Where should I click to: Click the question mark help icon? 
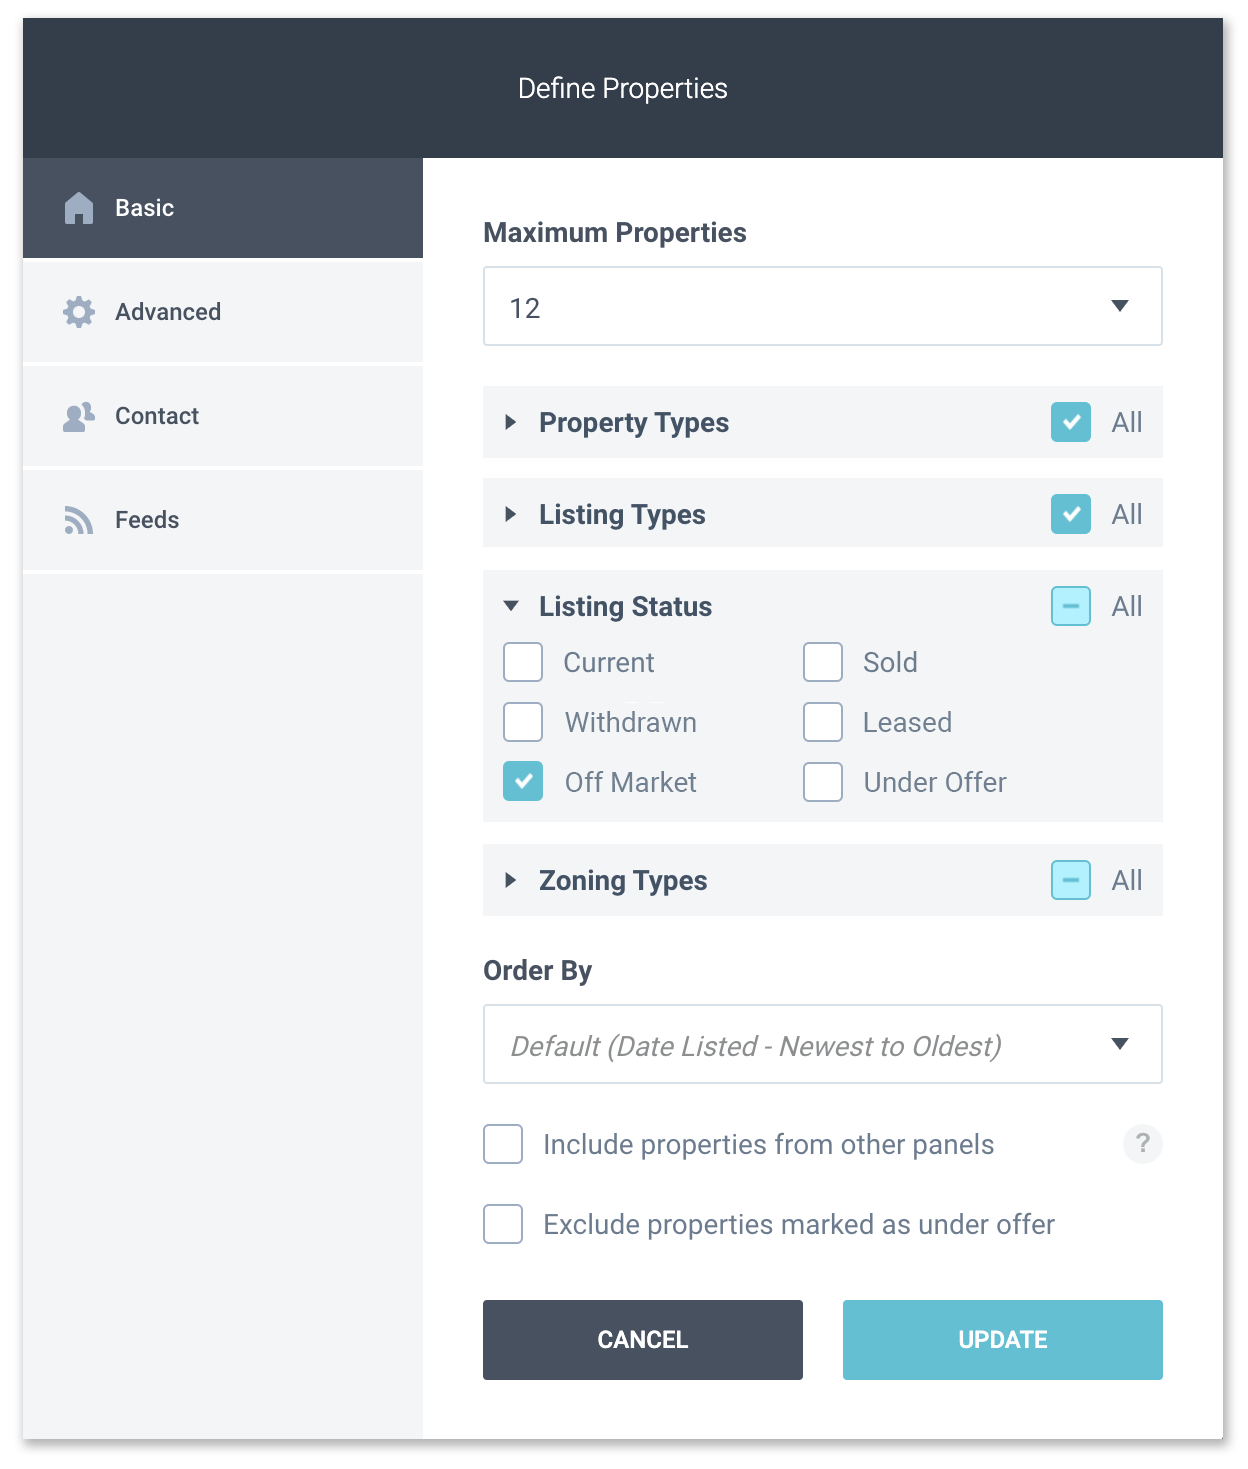point(1143,1144)
